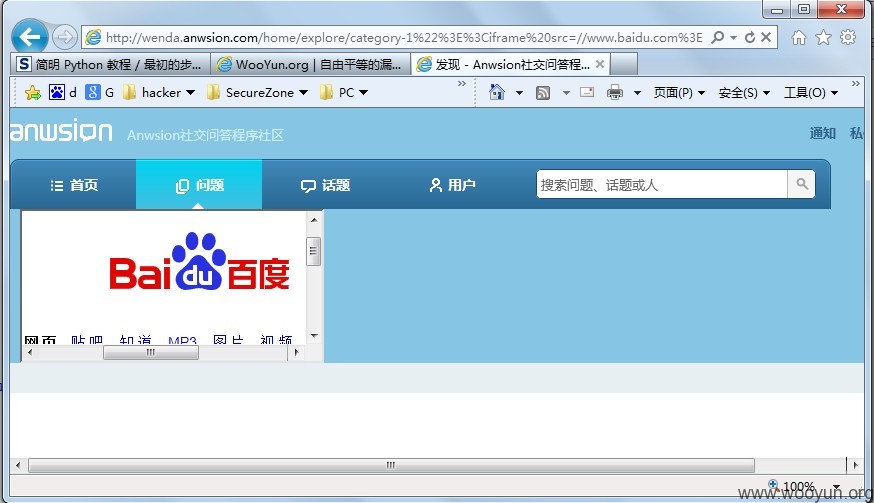This screenshot has width=874, height=503.
Task: Open favorites star icon at top right
Action: (x=823, y=37)
